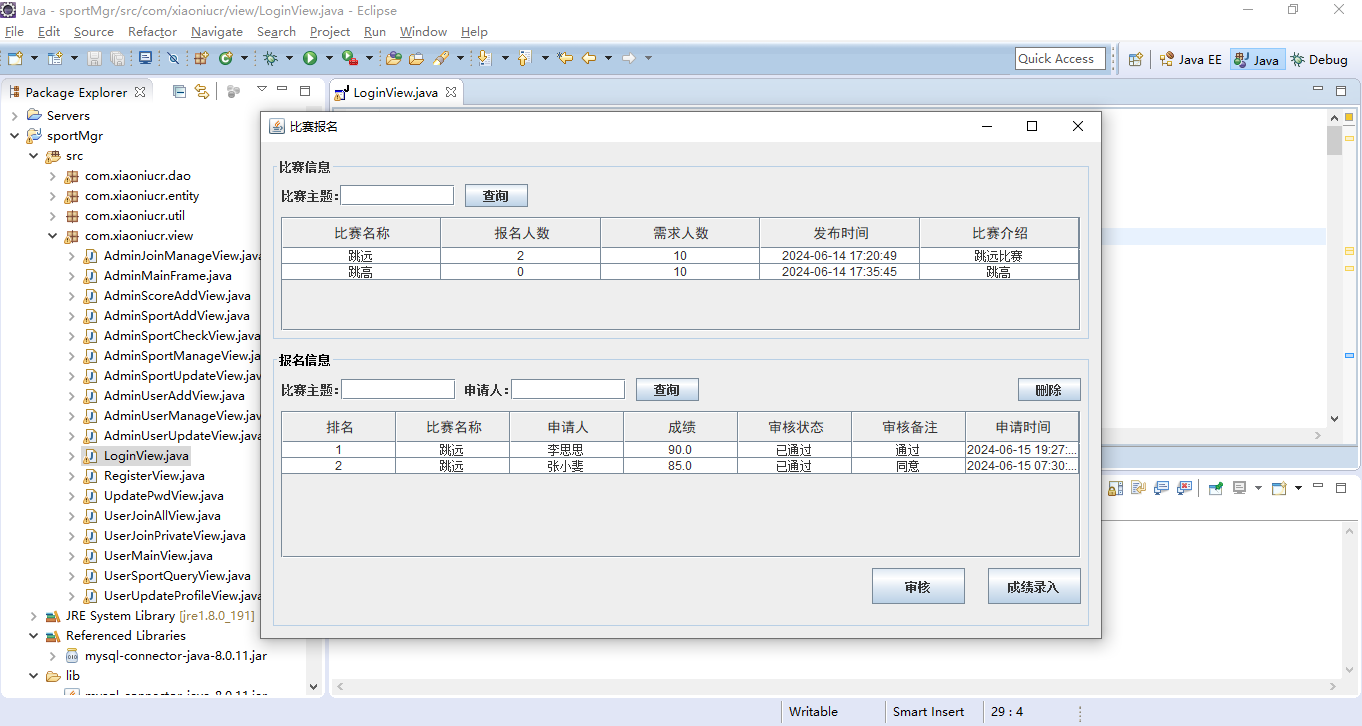1362x726 pixels.
Task: Open the Project menu
Action: (x=330, y=32)
